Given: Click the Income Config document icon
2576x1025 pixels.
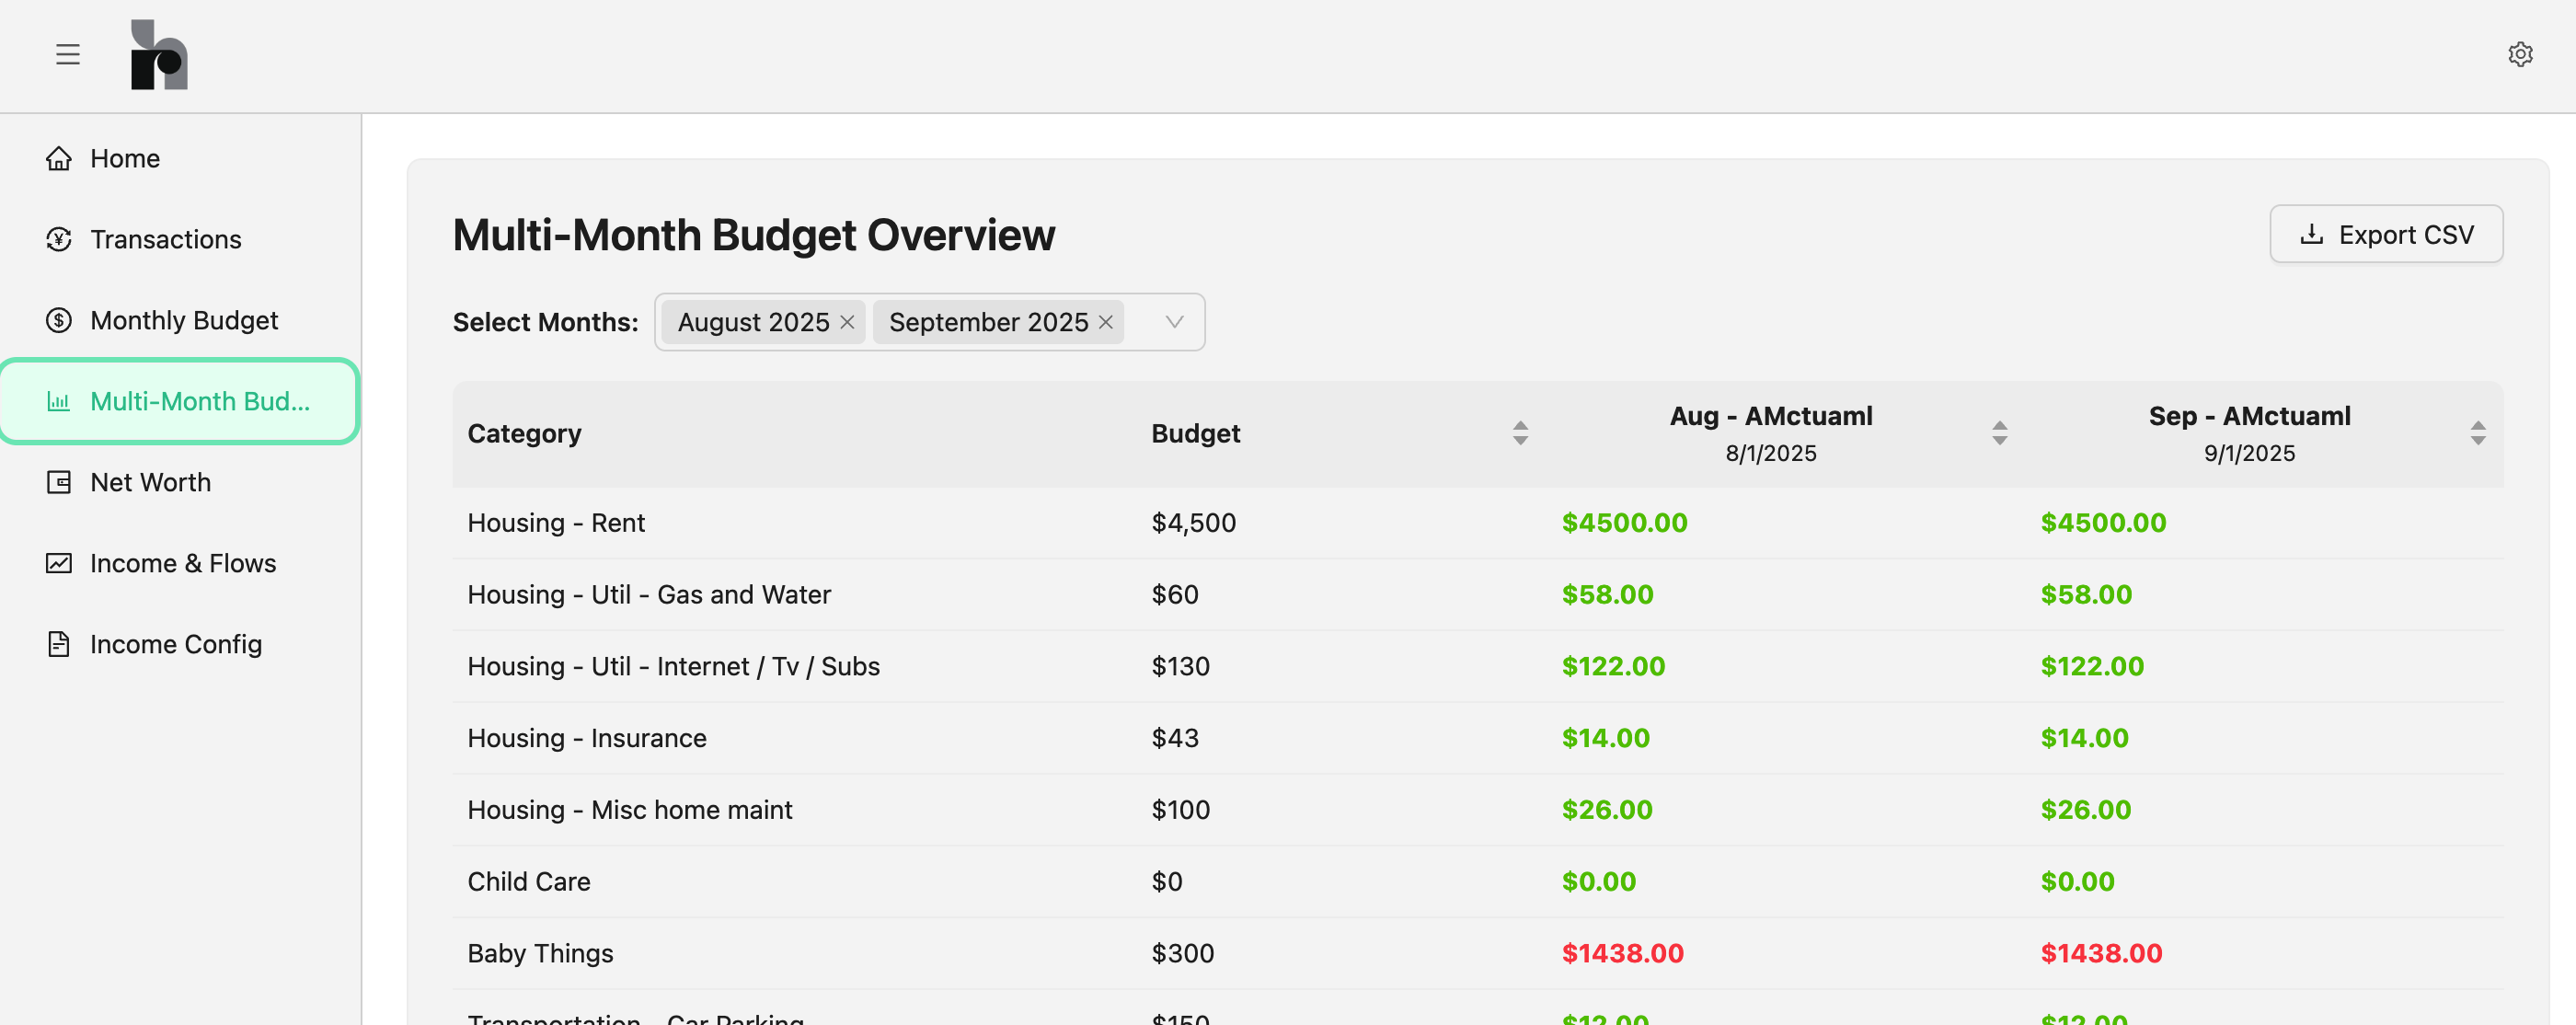Looking at the screenshot, I should point(59,643).
